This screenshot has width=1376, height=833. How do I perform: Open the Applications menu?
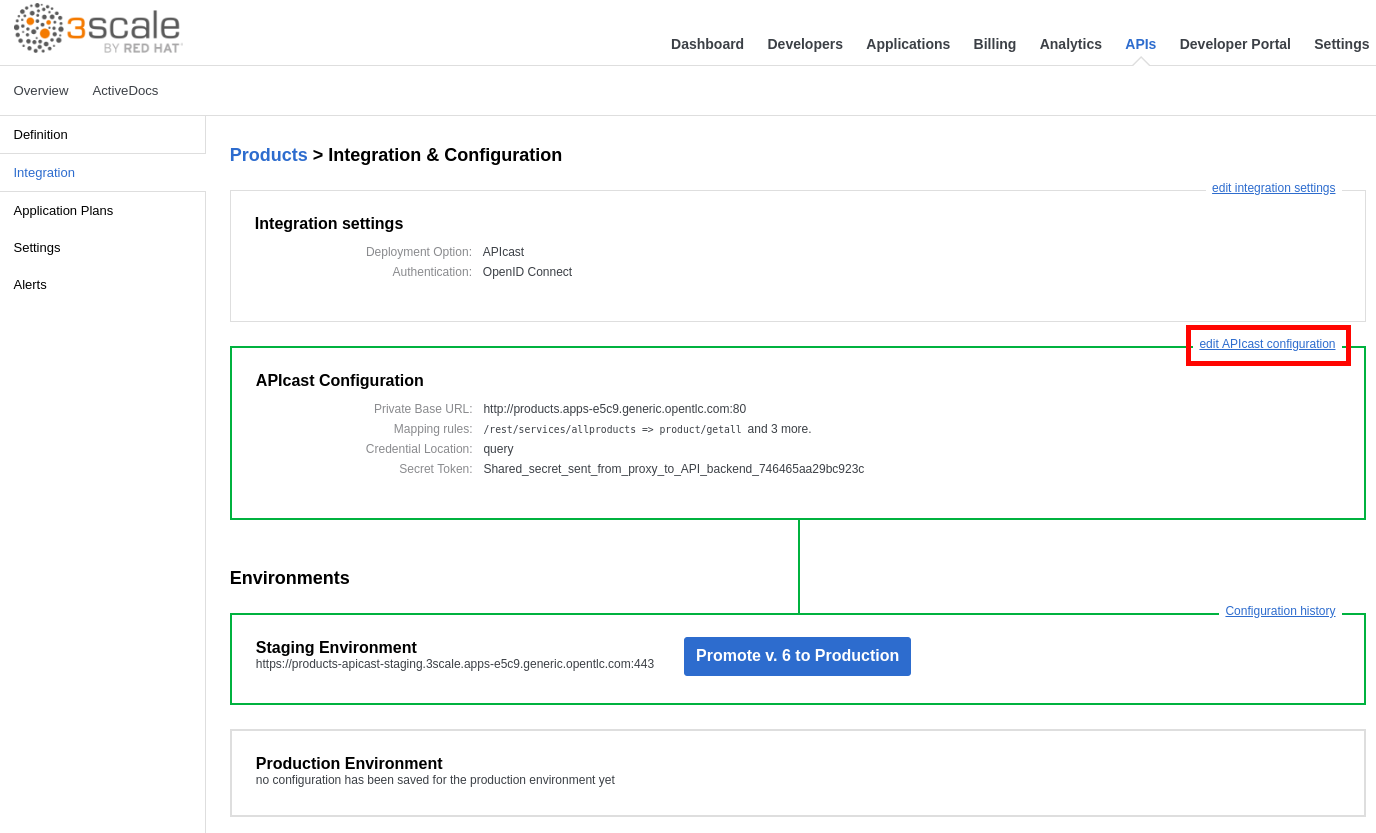point(907,44)
